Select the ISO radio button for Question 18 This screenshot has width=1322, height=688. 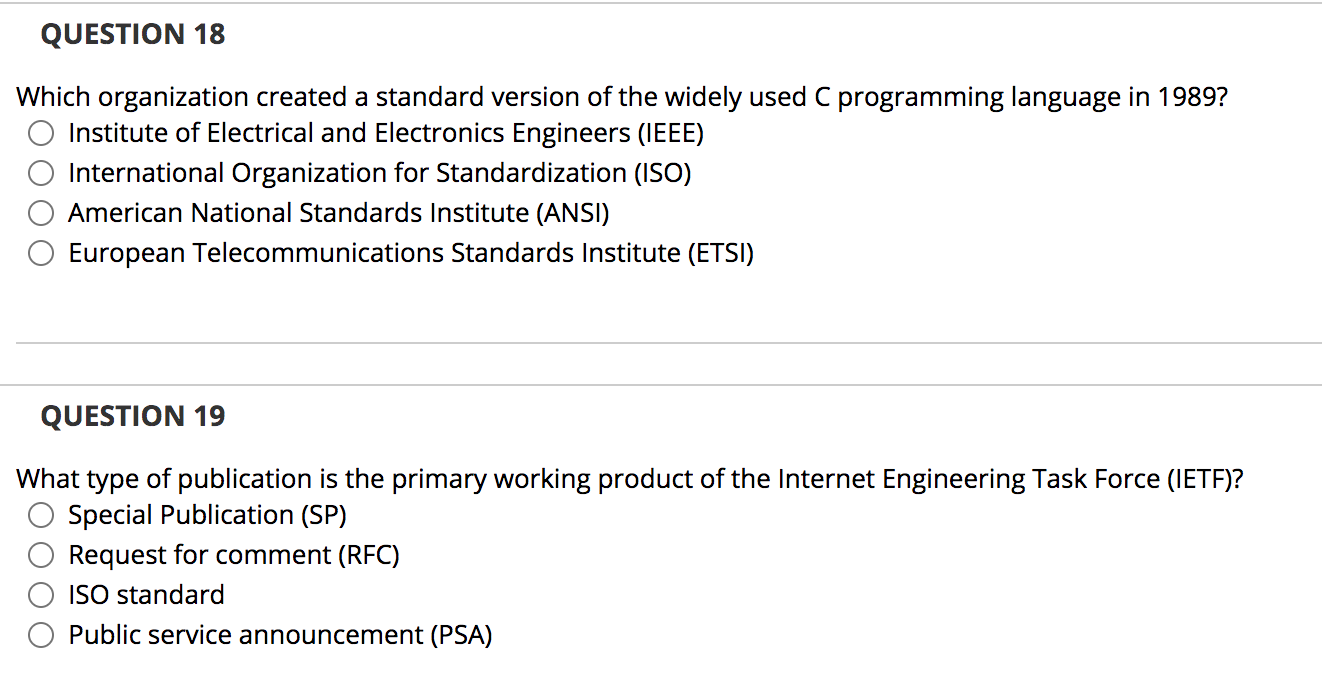[40, 172]
